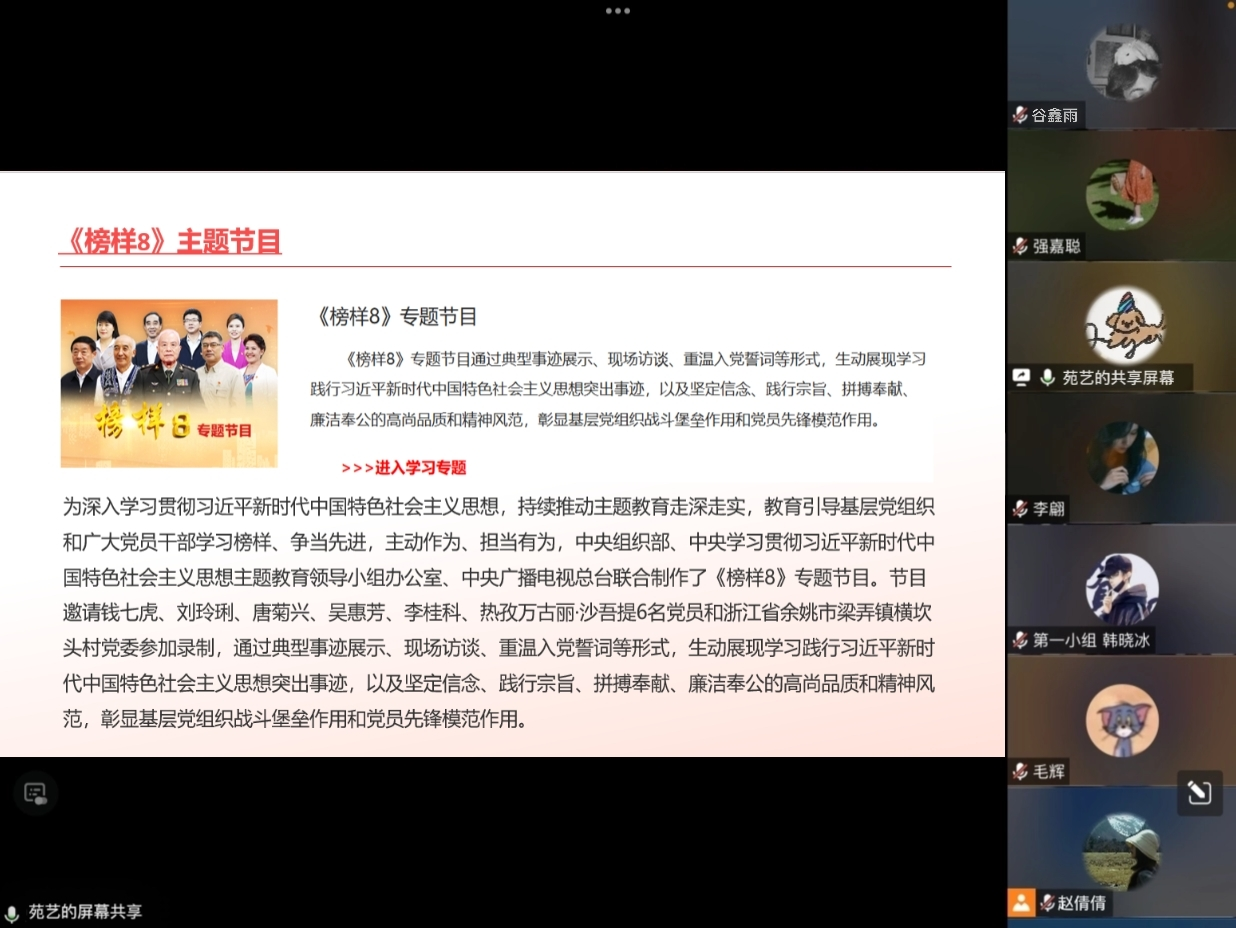
Task: Click the 《榜样8》主题节目 red heading
Action: click(170, 241)
